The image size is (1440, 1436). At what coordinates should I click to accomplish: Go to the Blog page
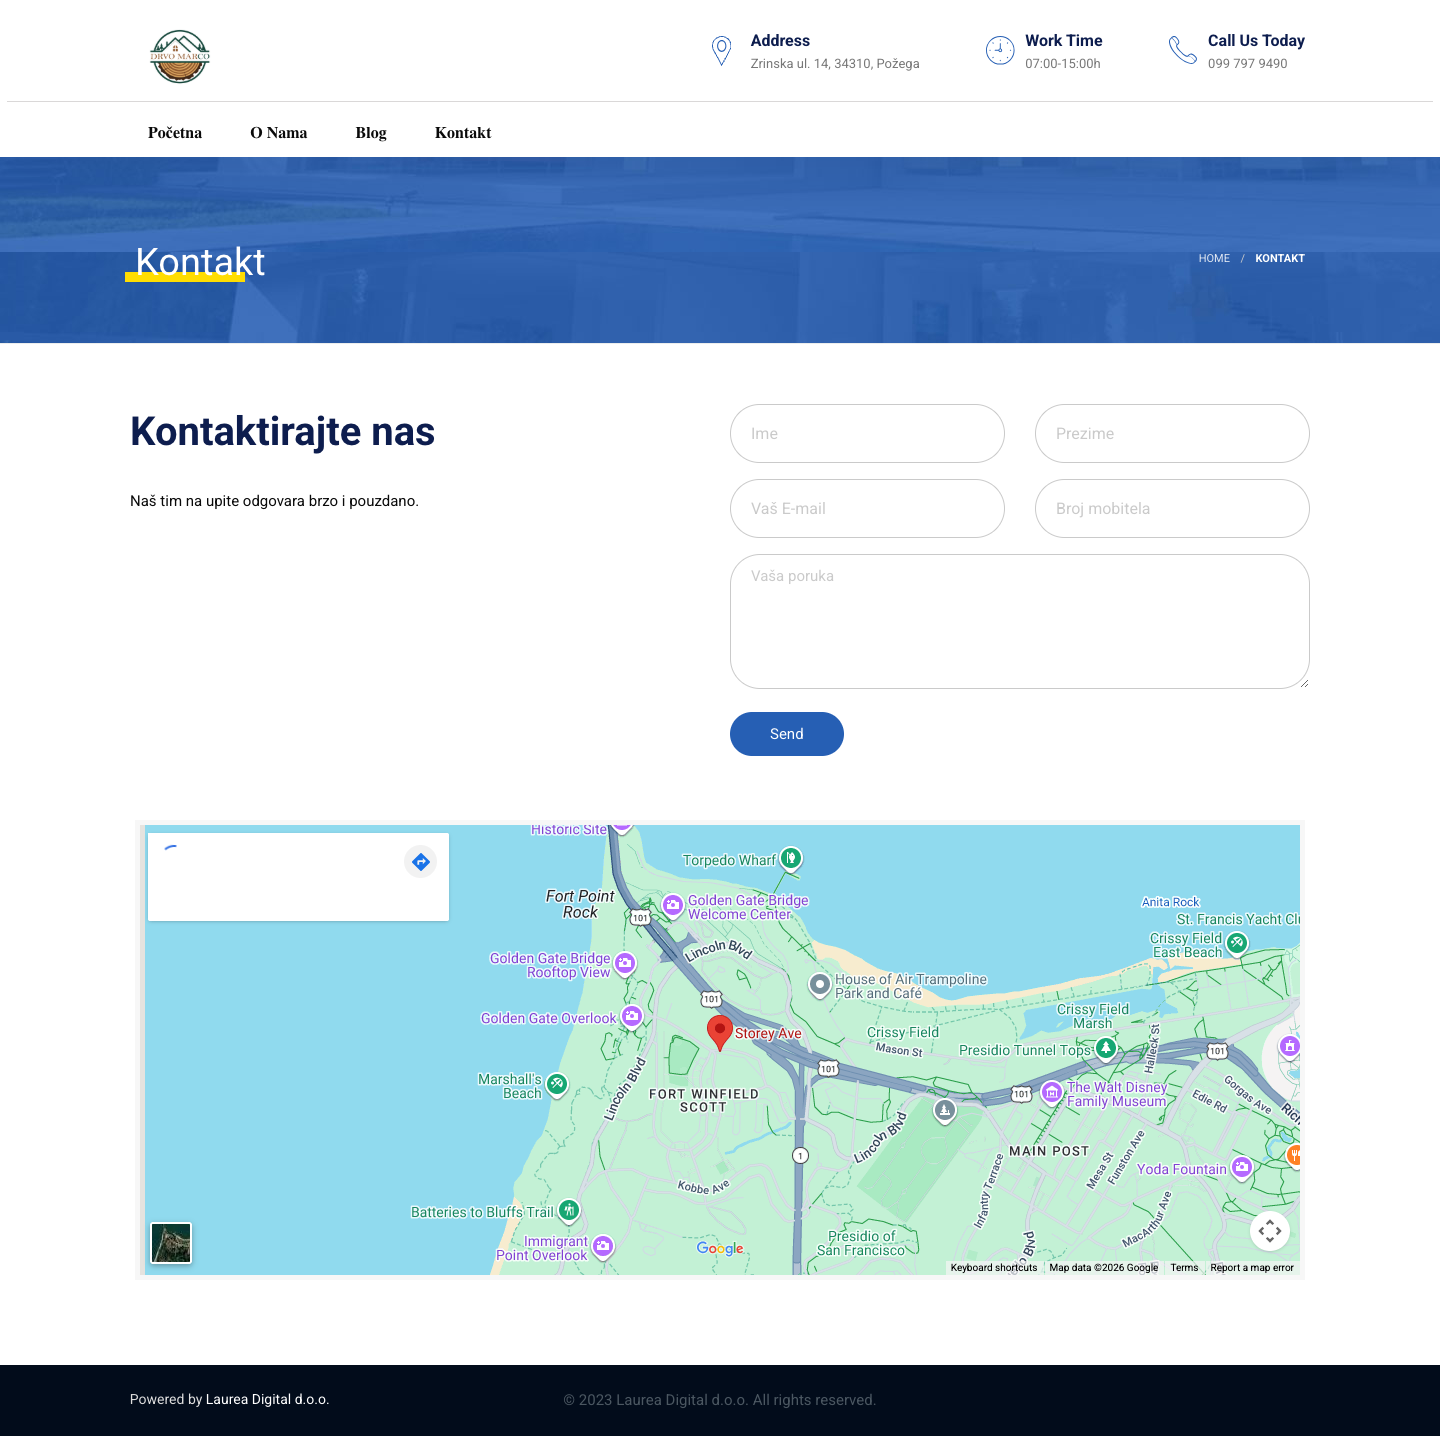tap(371, 133)
